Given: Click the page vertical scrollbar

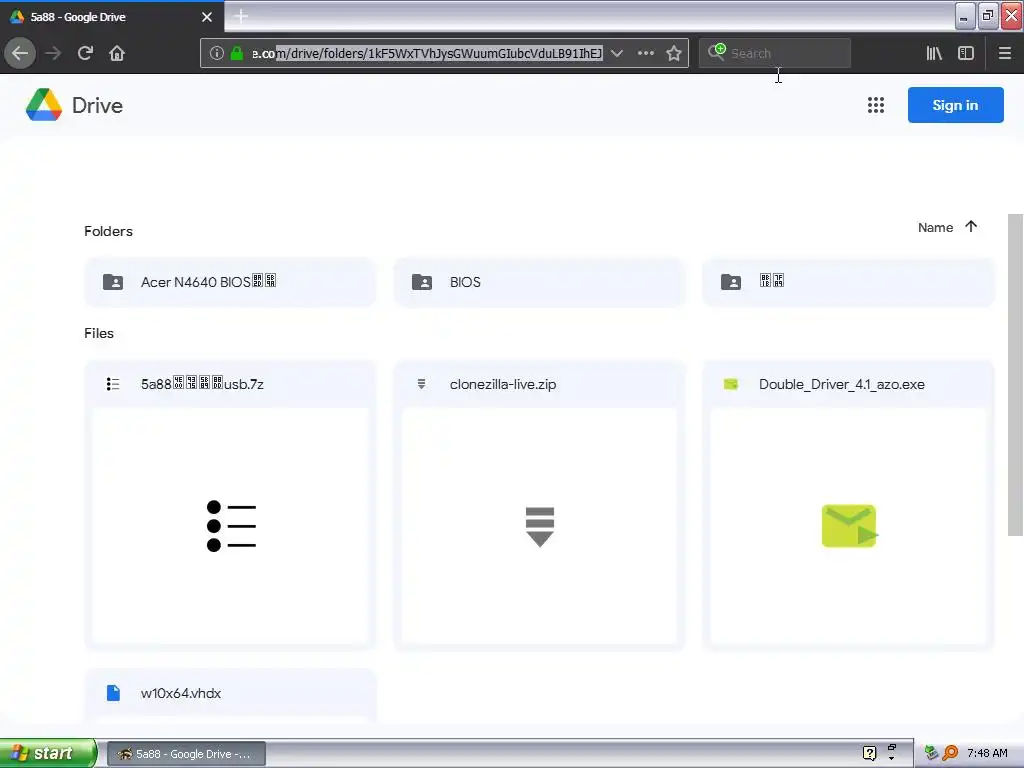Looking at the screenshot, I should click(1016, 375).
